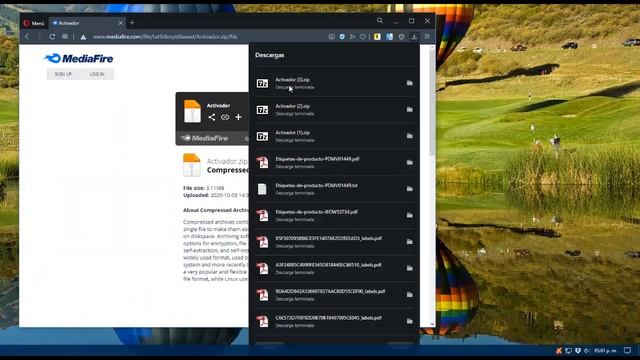Click the Descargas panel heading

click(269, 55)
